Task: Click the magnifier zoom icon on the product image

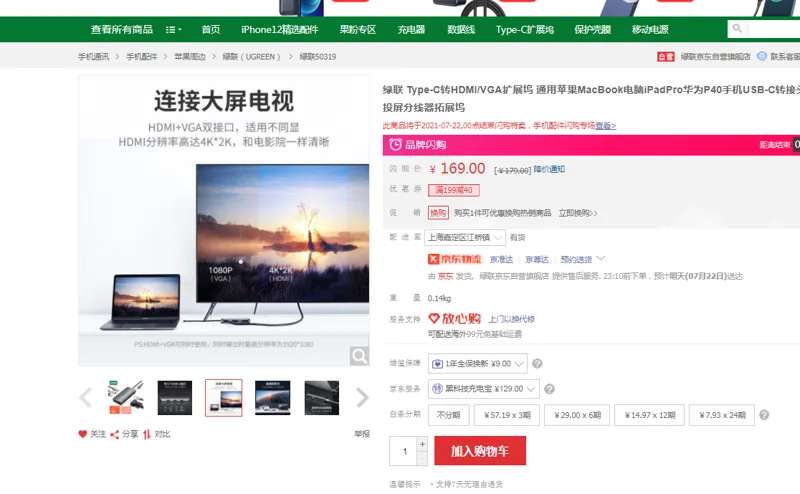Action: point(359,356)
